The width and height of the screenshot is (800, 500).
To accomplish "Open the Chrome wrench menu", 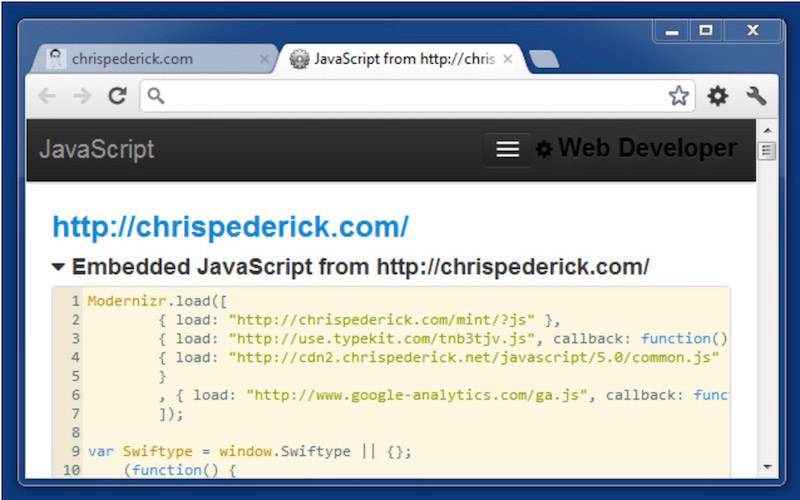I will point(756,95).
